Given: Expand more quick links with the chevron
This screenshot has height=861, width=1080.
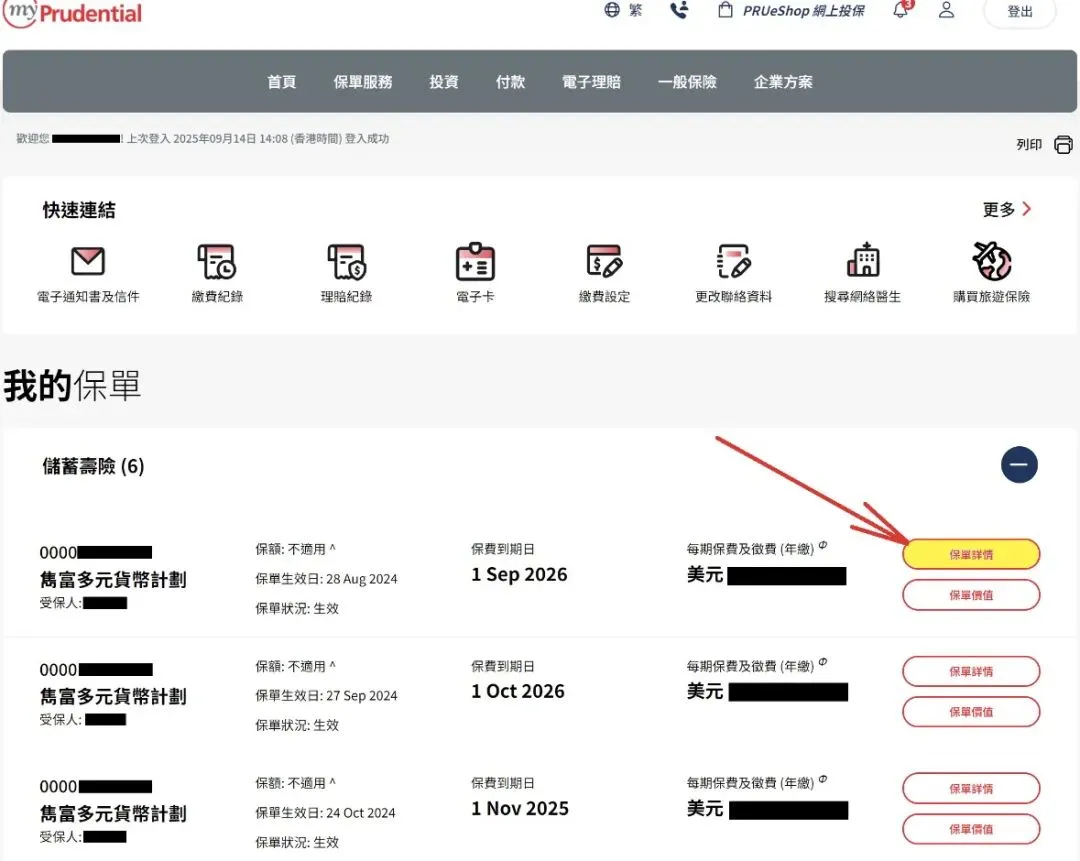Looking at the screenshot, I should (x=1026, y=209).
